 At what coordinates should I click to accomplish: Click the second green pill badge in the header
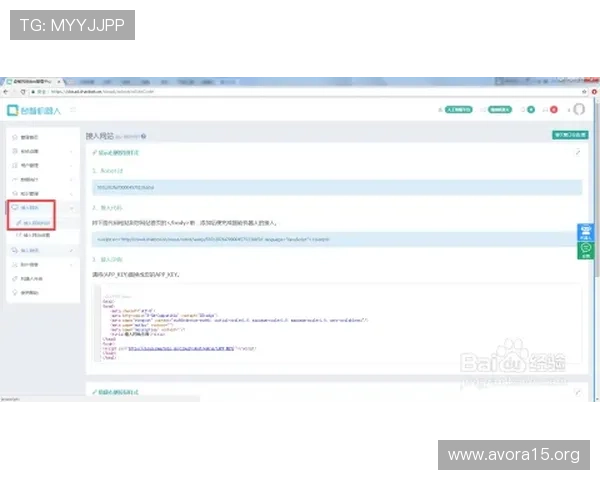(x=499, y=110)
